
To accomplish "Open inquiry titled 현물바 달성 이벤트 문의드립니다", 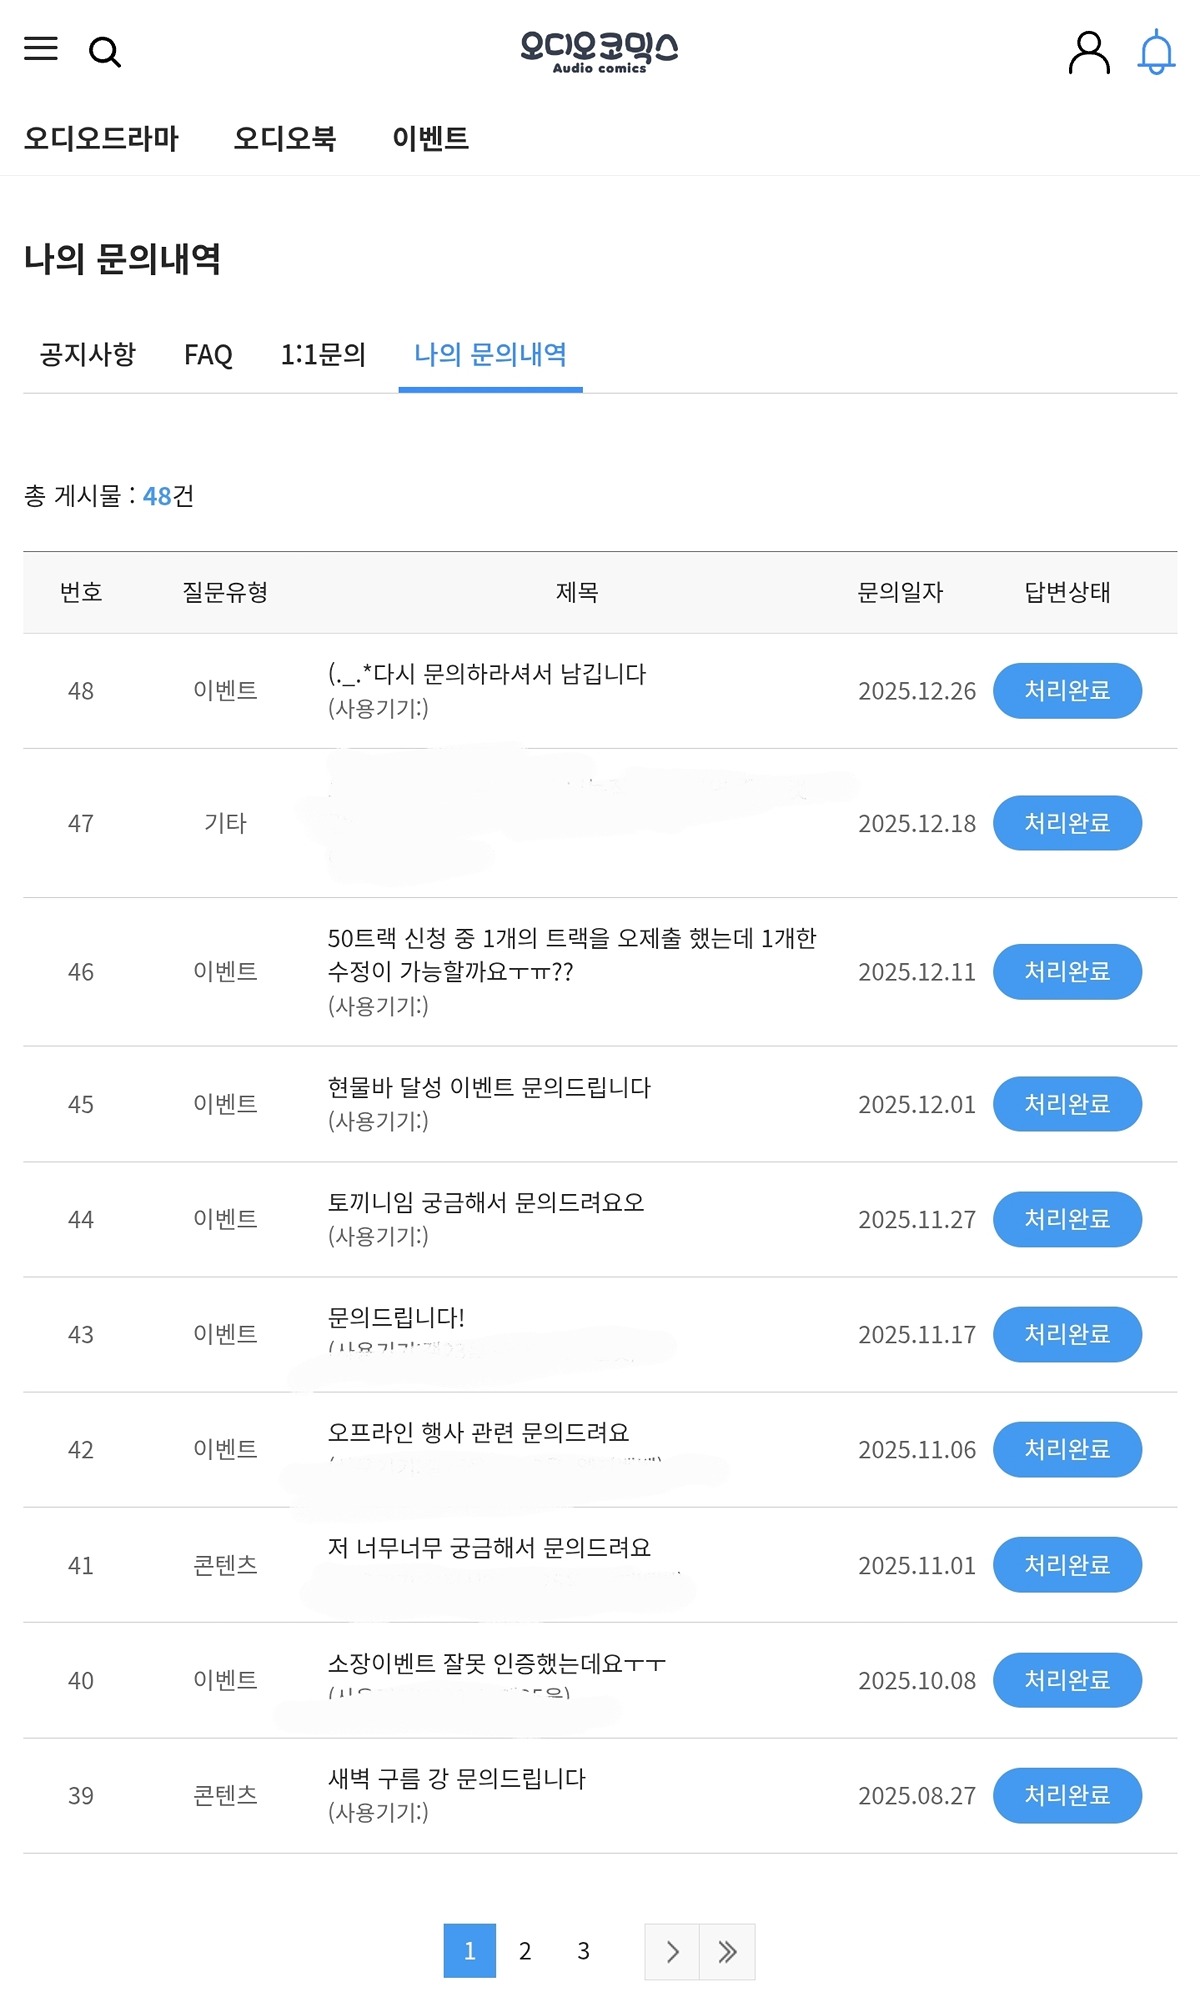I will 489,1087.
